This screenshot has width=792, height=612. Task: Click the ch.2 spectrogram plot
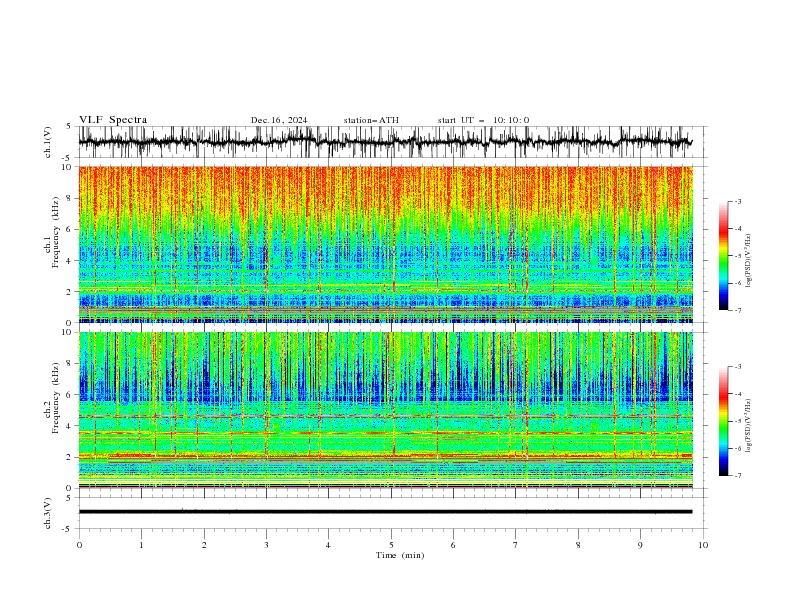pos(386,410)
